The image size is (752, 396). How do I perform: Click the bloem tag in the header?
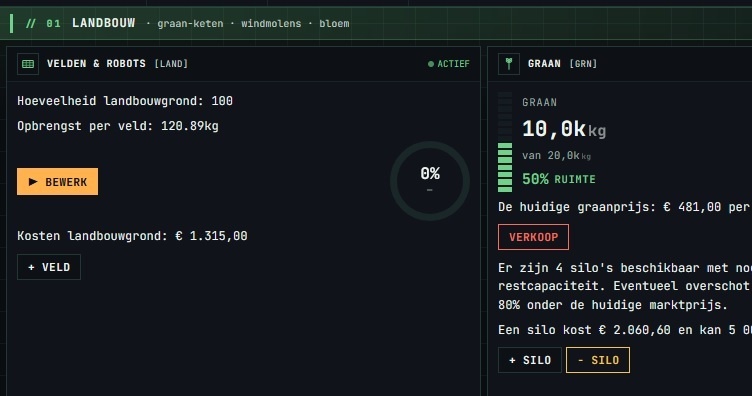click(334, 23)
